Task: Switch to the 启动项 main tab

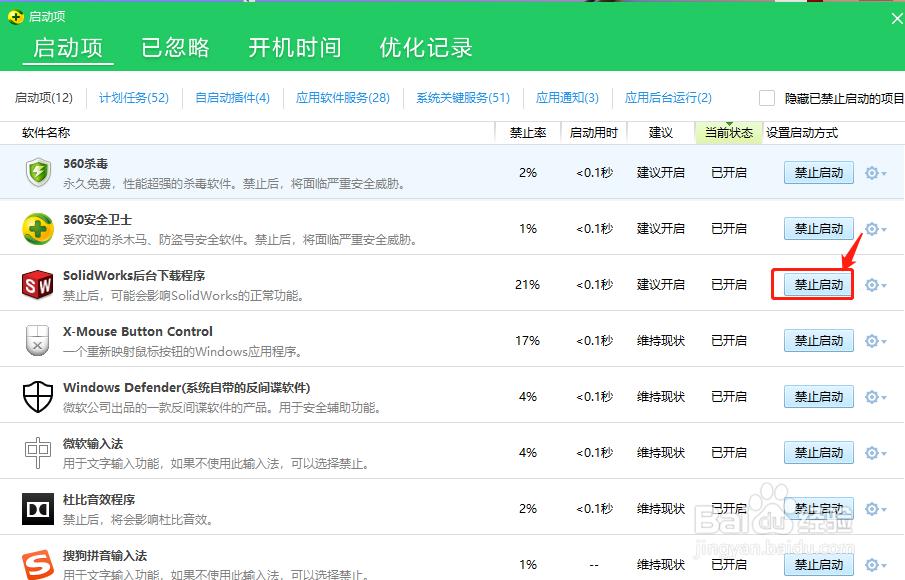Action: [x=68, y=47]
